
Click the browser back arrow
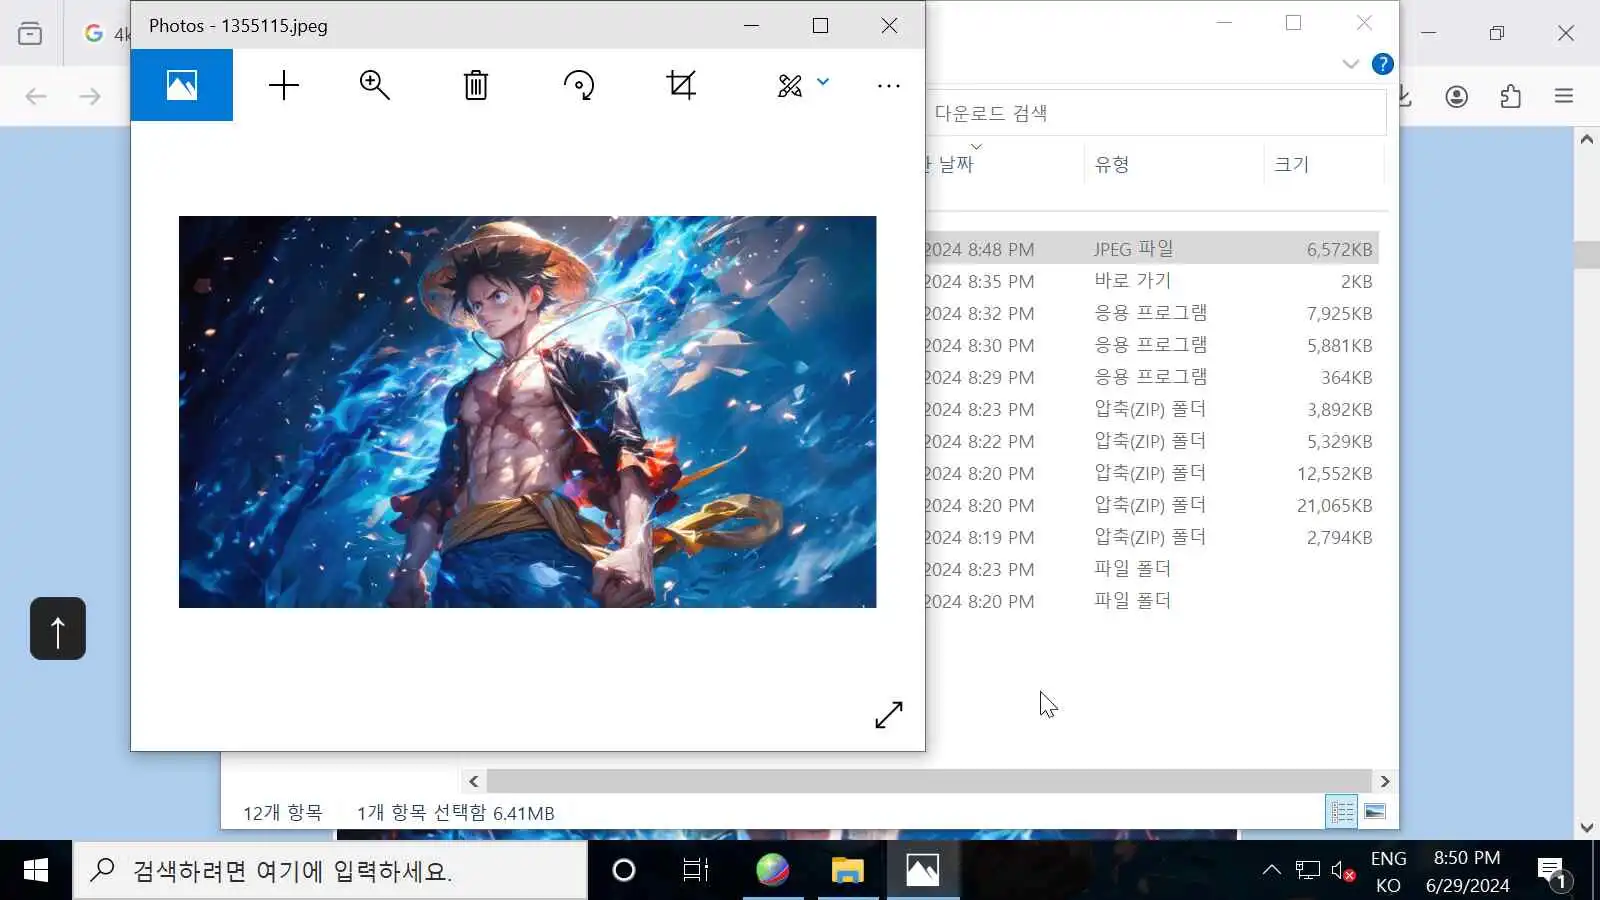tap(36, 96)
